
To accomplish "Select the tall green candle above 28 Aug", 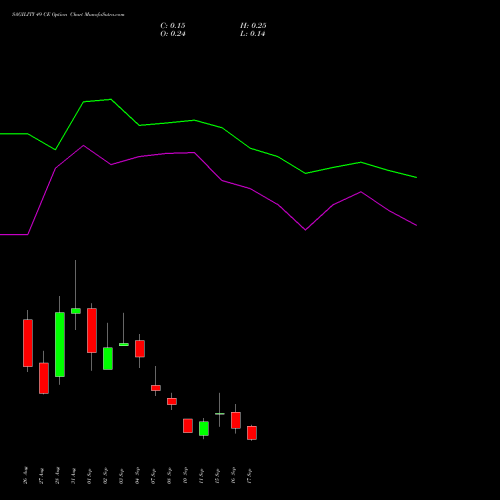I will point(60,344).
